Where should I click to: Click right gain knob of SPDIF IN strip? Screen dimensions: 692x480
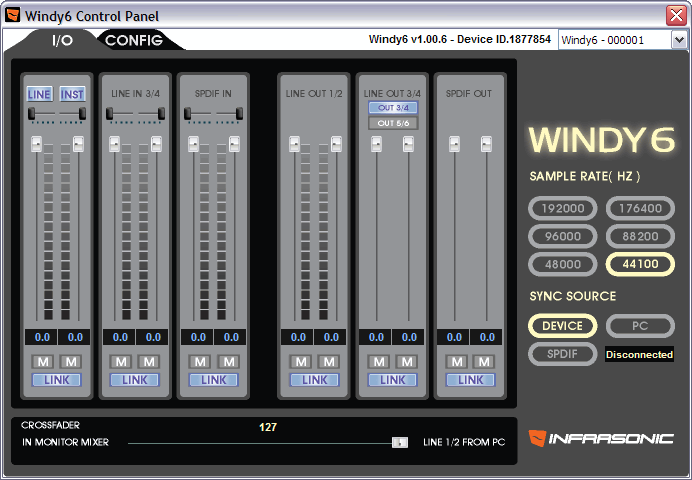[239, 113]
